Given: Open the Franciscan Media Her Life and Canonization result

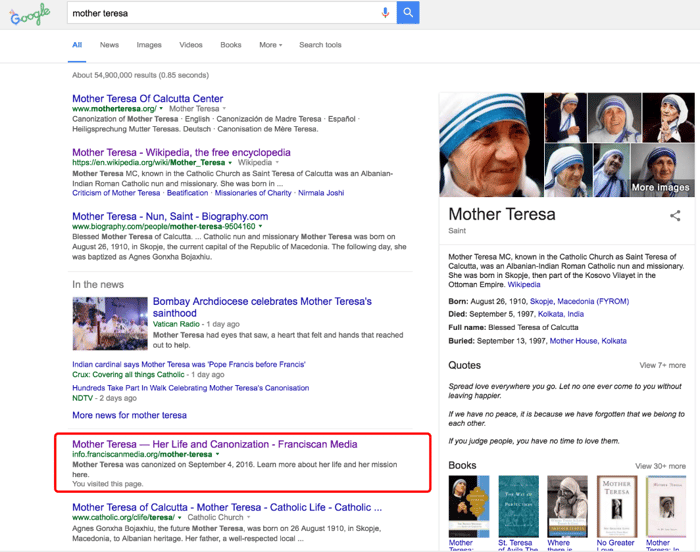Looking at the screenshot, I should [x=215, y=444].
